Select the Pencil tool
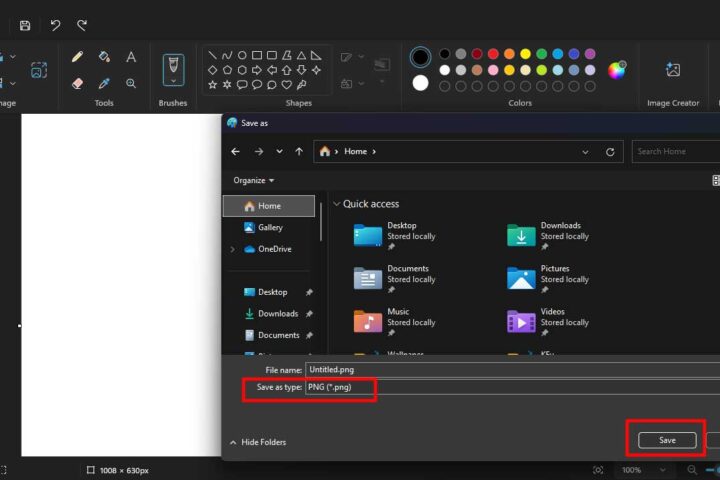Viewport: 720px width, 480px height. (x=77, y=56)
